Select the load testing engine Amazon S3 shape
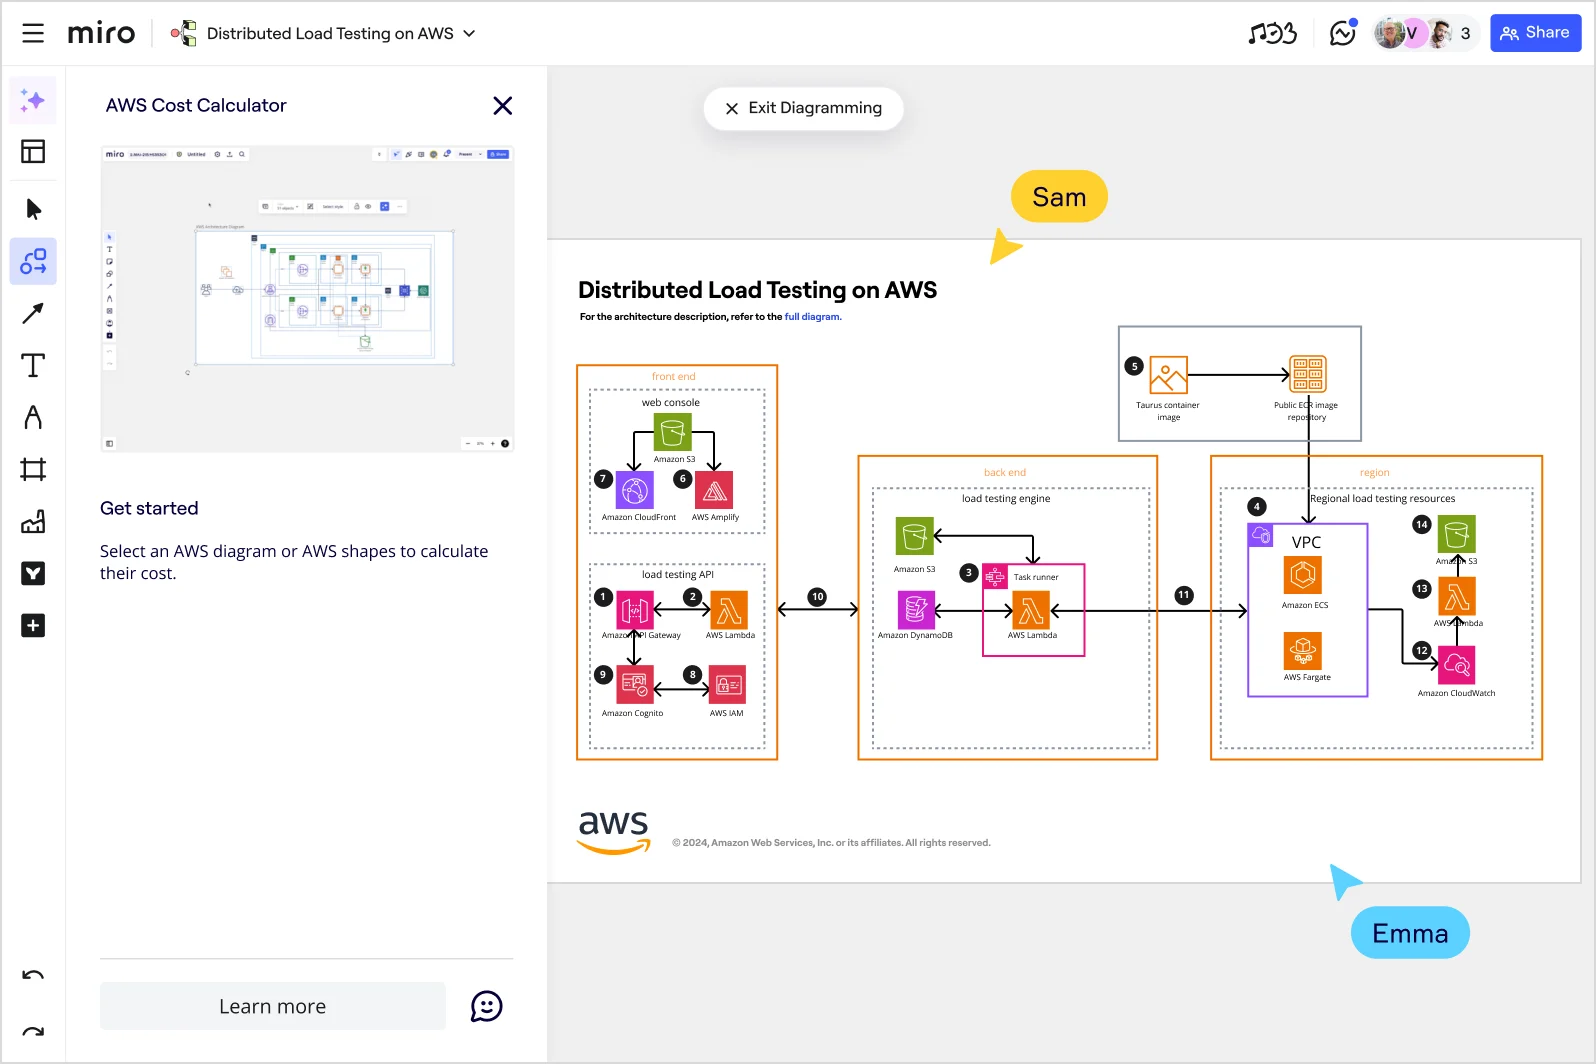 (915, 536)
